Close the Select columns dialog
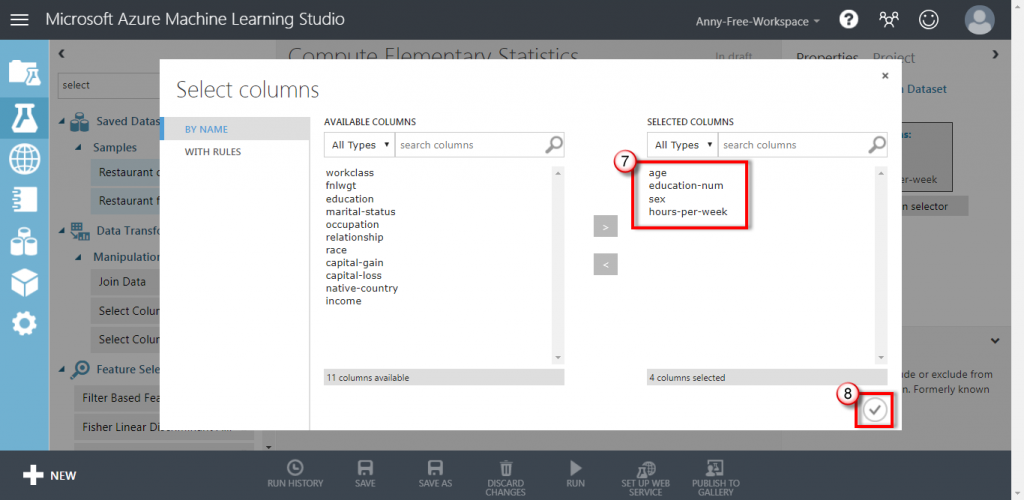 (885, 76)
